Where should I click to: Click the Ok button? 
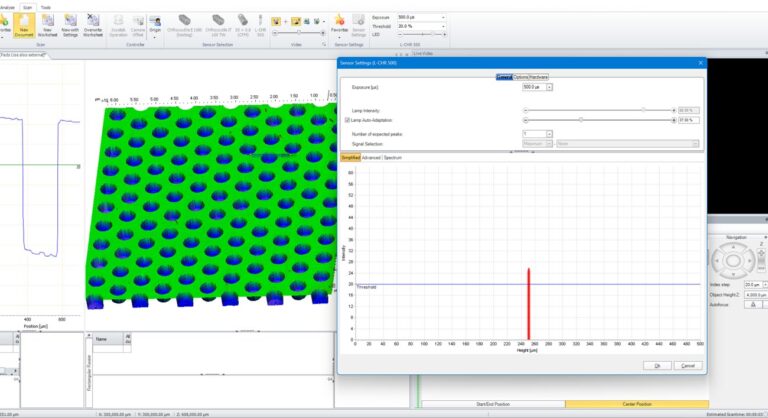(657, 365)
